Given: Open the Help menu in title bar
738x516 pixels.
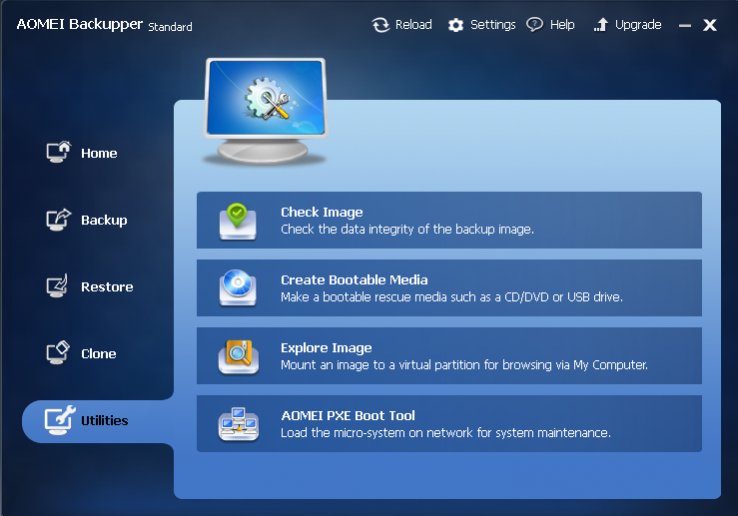Looking at the screenshot, I should [551, 25].
